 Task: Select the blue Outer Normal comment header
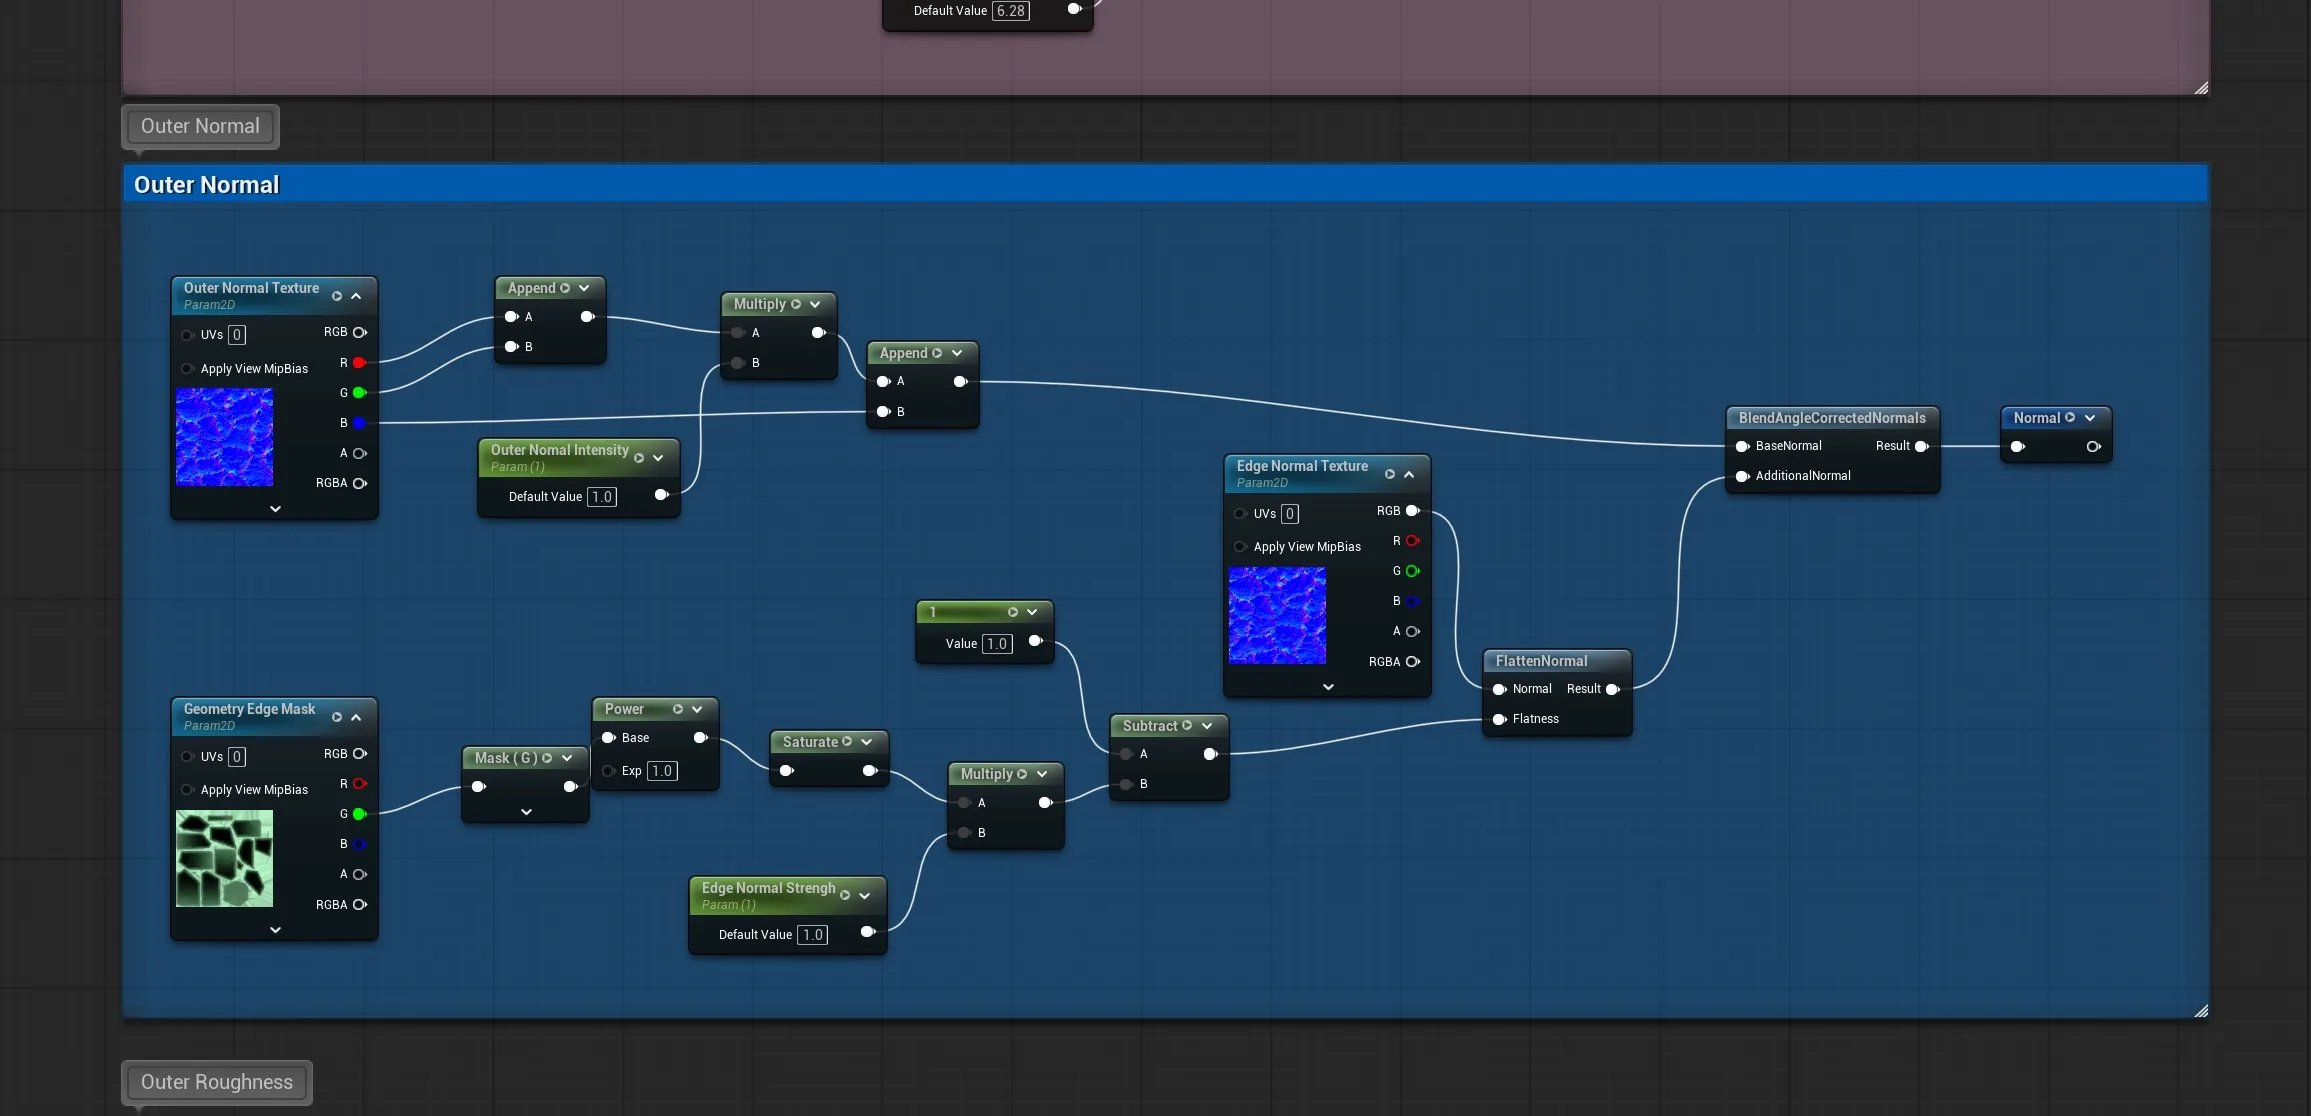pyautogui.click(x=1165, y=185)
